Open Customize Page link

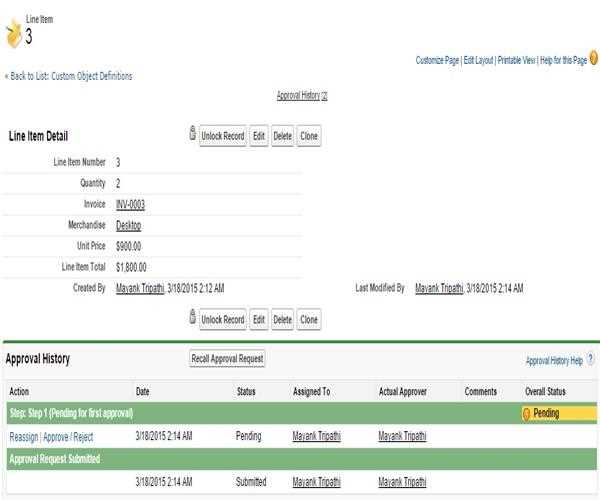point(437,60)
